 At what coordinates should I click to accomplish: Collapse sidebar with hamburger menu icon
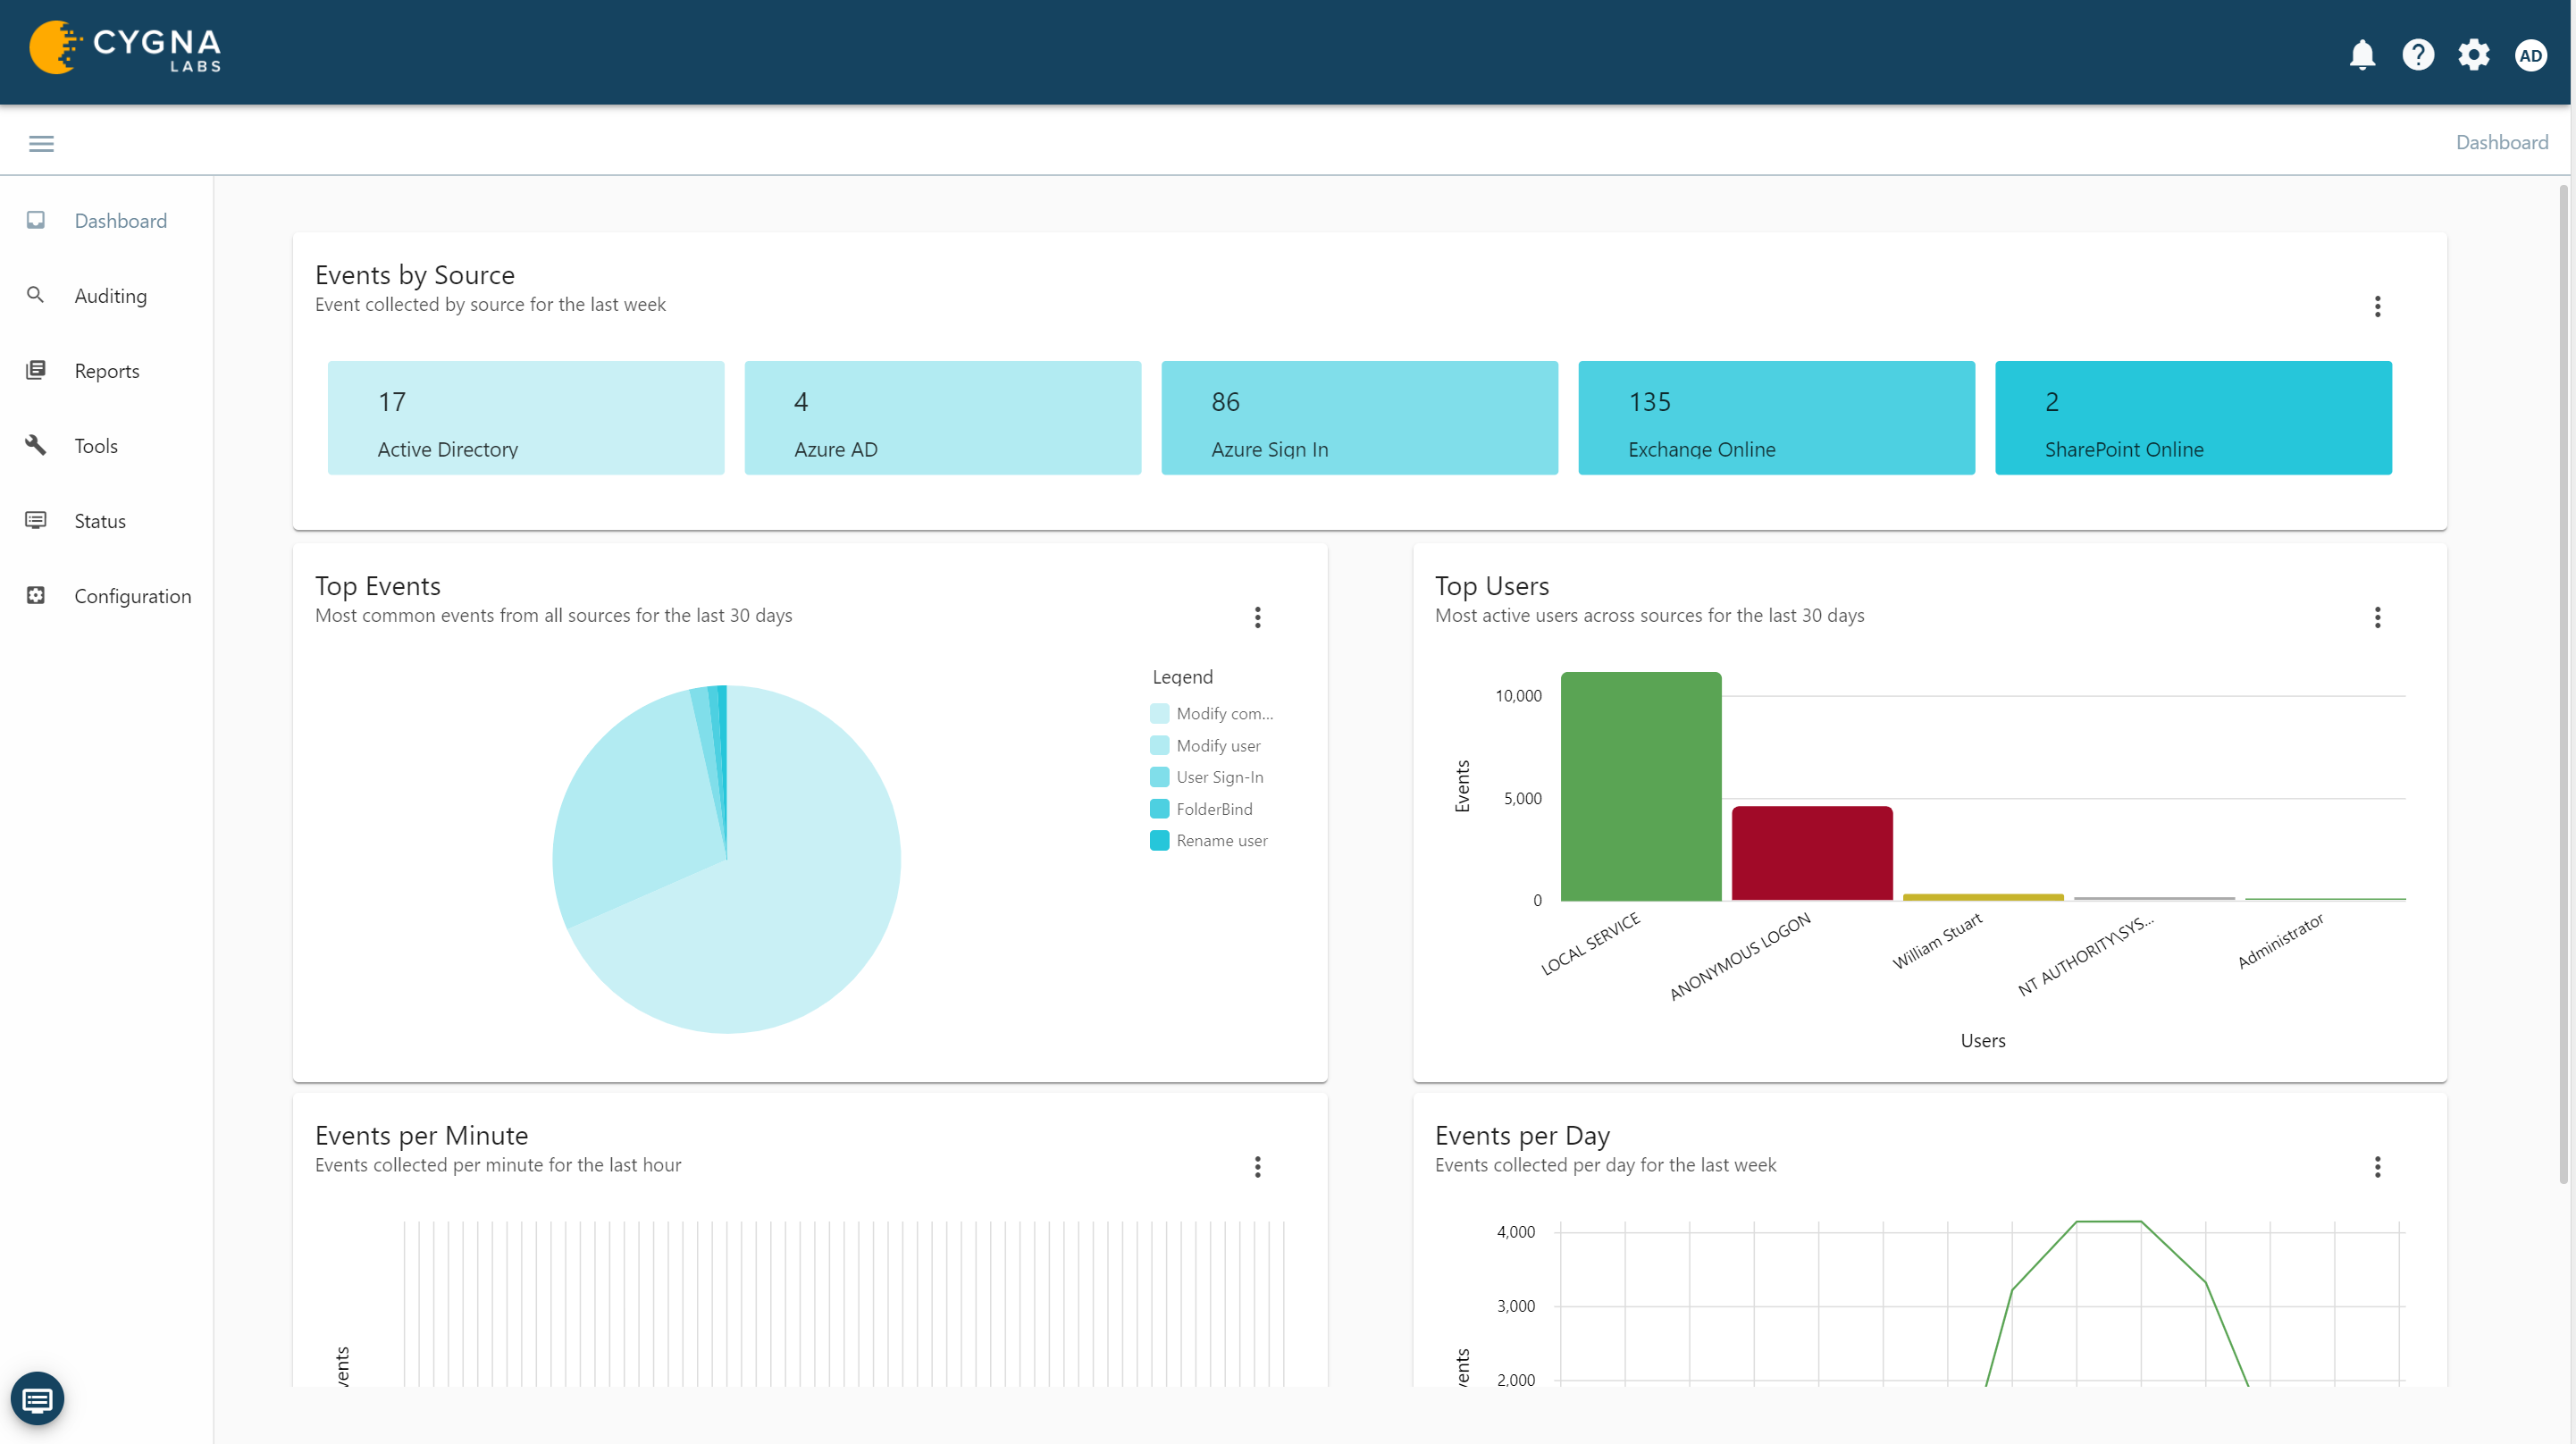pyautogui.click(x=41, y=144)
